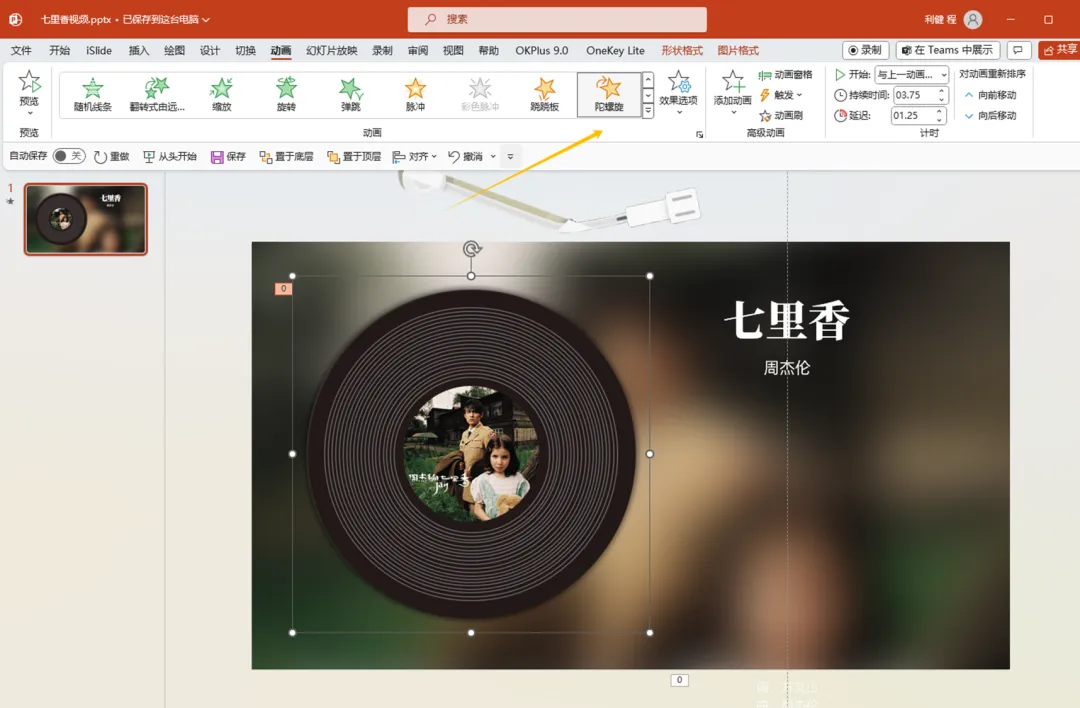Expand the animation gallery more button
The height and width of the screenshot is (708, 1080).
coord(648,110)
